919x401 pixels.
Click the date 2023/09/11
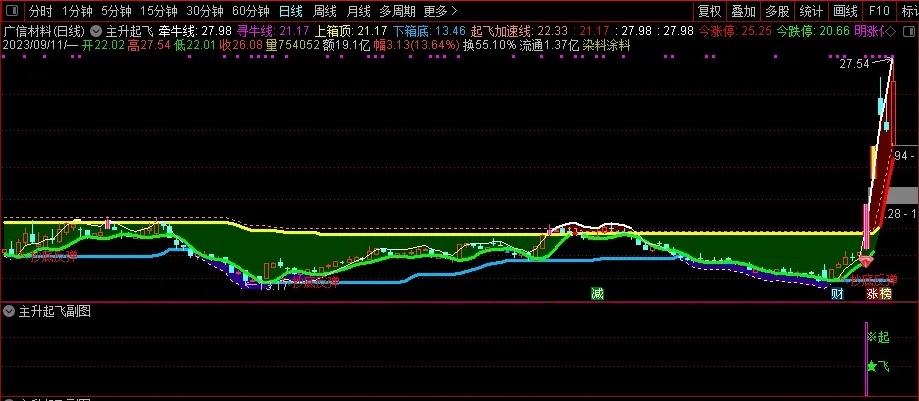tap(36, 45)
